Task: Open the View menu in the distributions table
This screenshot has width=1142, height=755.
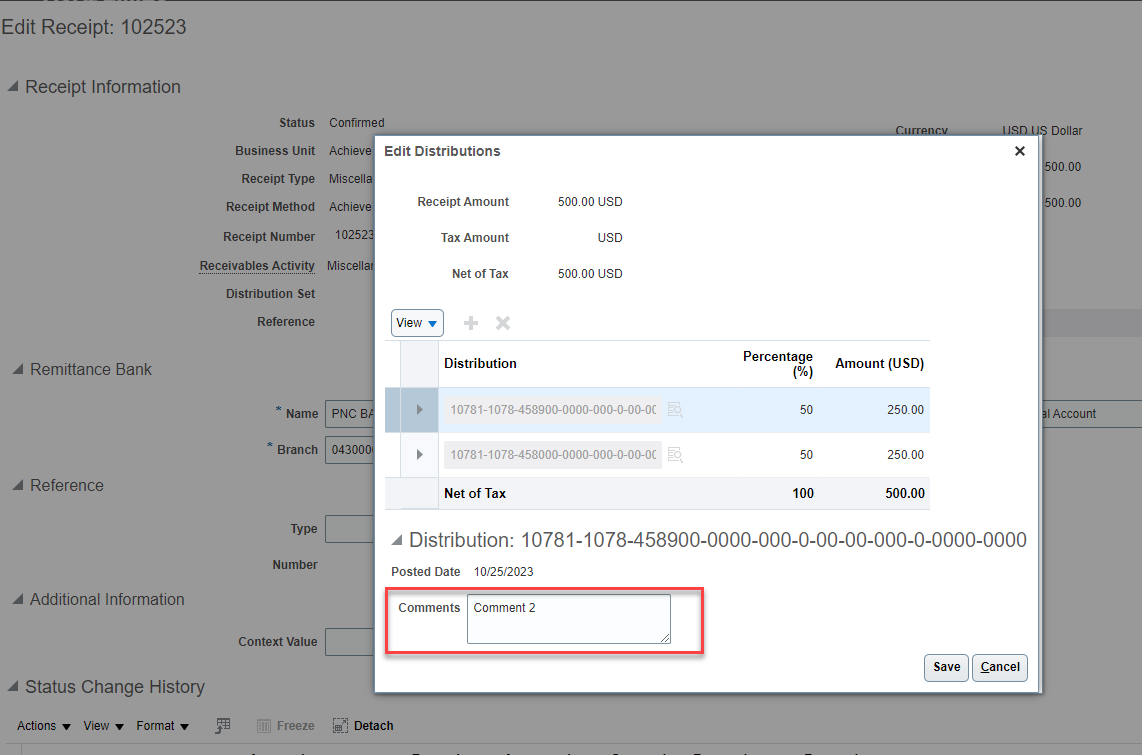Action: 417,322
